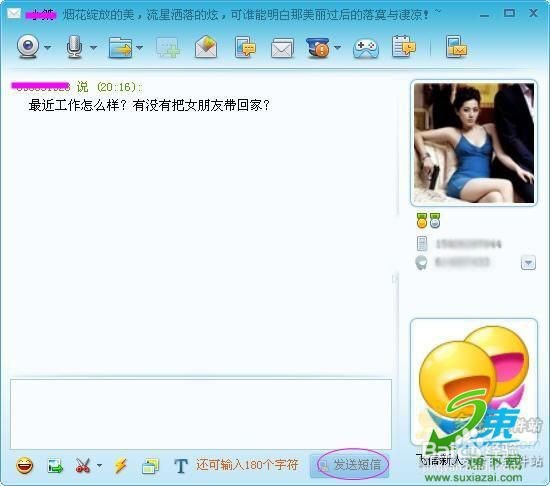Viewport: 550px width, 486px height.
Task: Click the message 最近工作怎么样 text
Action: 149,105
